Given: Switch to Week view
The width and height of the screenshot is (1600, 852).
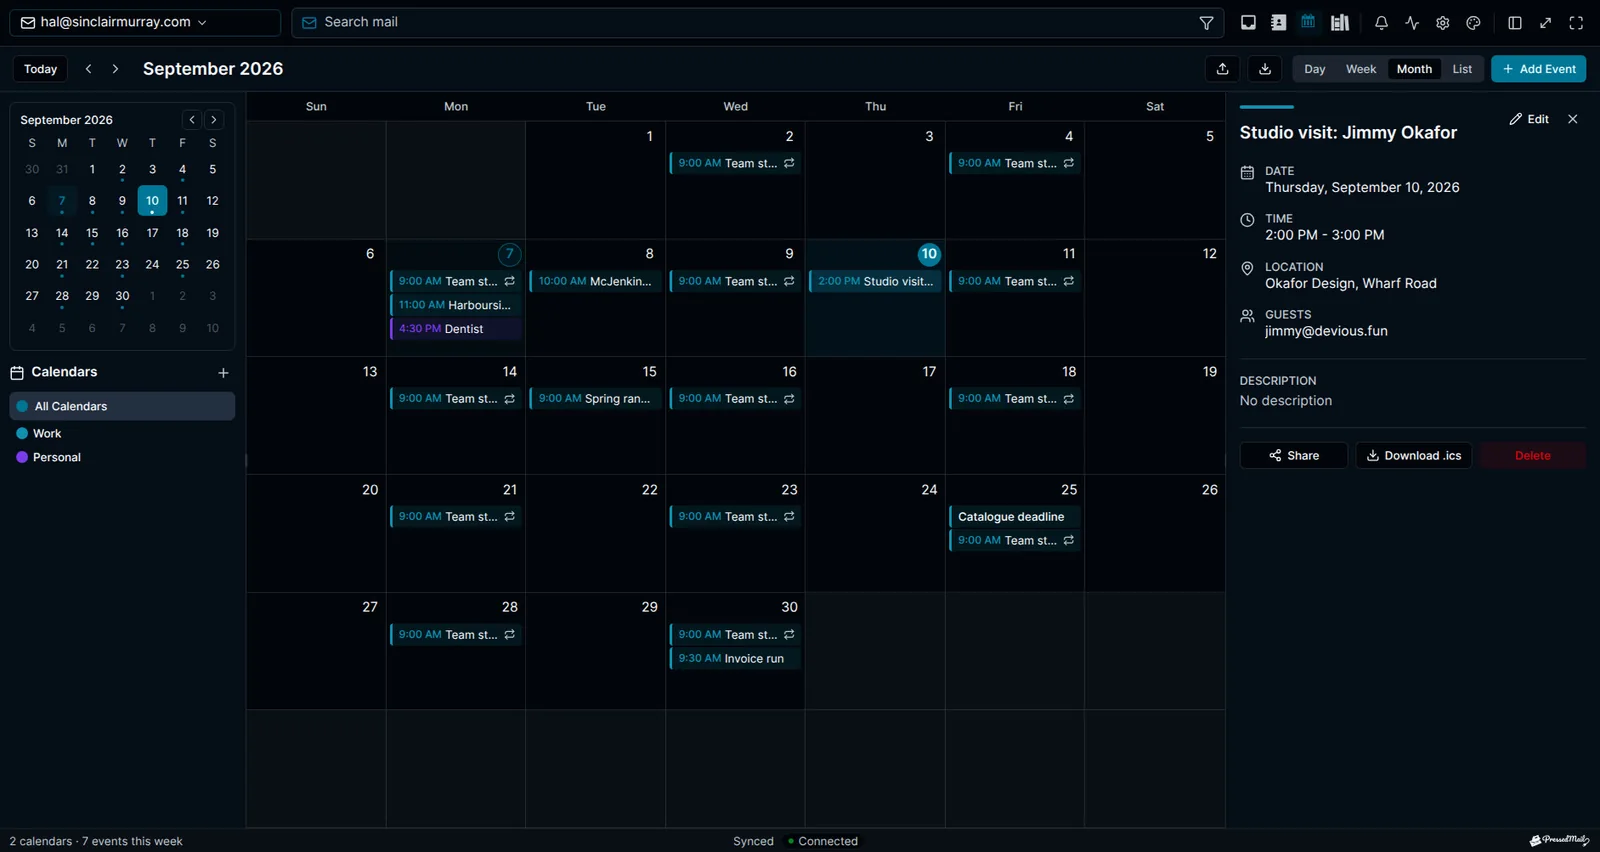Looking at the screenshot, I should point(1361,69).
